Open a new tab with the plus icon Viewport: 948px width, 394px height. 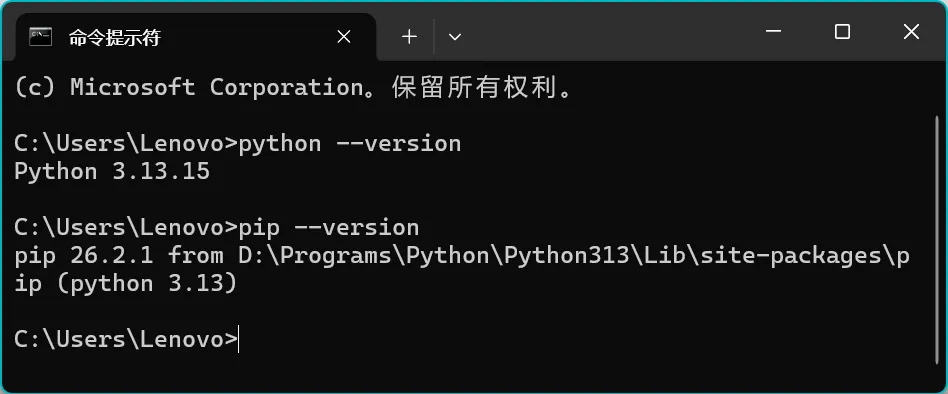click(409, 37)
